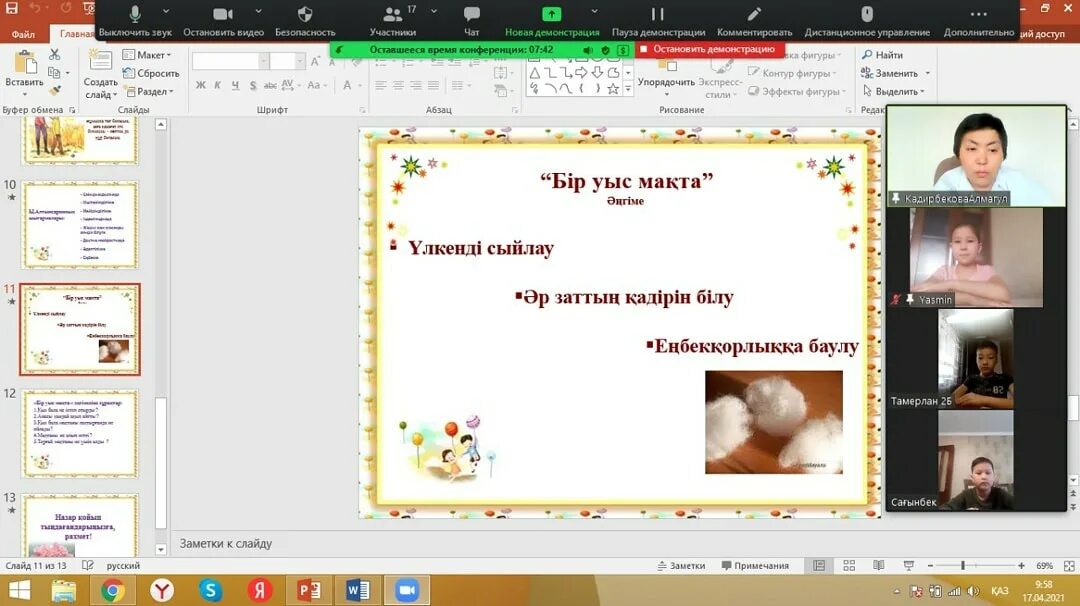This screenshot has height=606, width=1080.
Task: Click the Zoom mute microphone icon
Action: [x=135, y=14]
